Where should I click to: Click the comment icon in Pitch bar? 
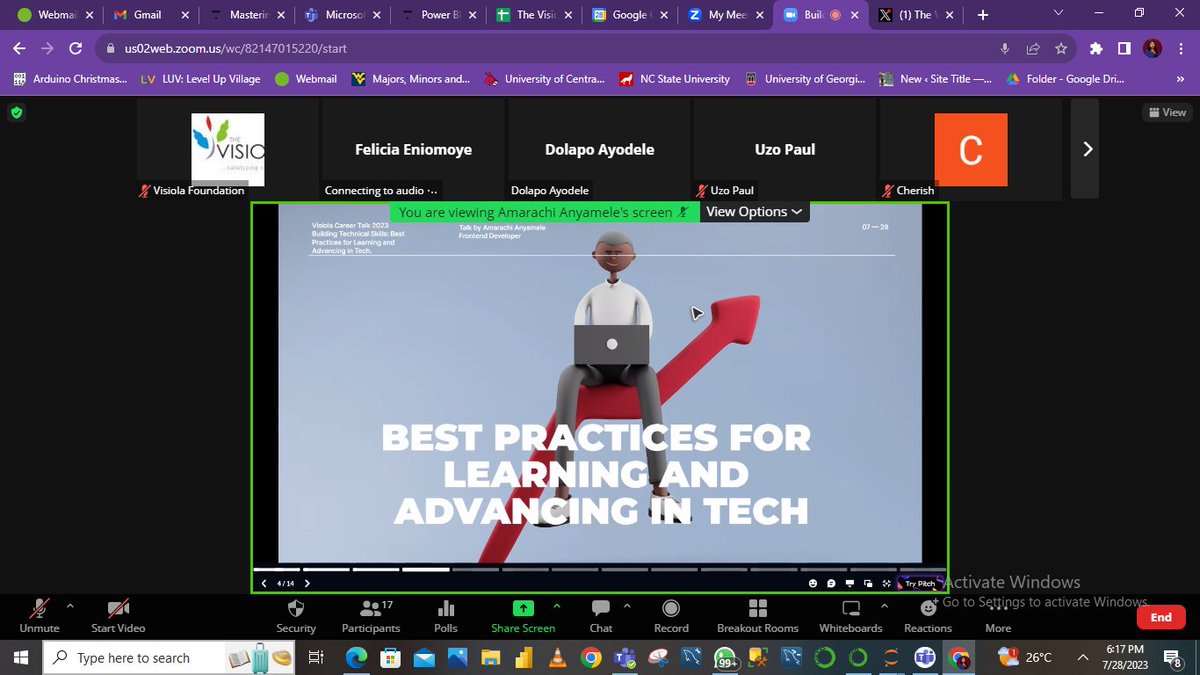click(831, 583)
